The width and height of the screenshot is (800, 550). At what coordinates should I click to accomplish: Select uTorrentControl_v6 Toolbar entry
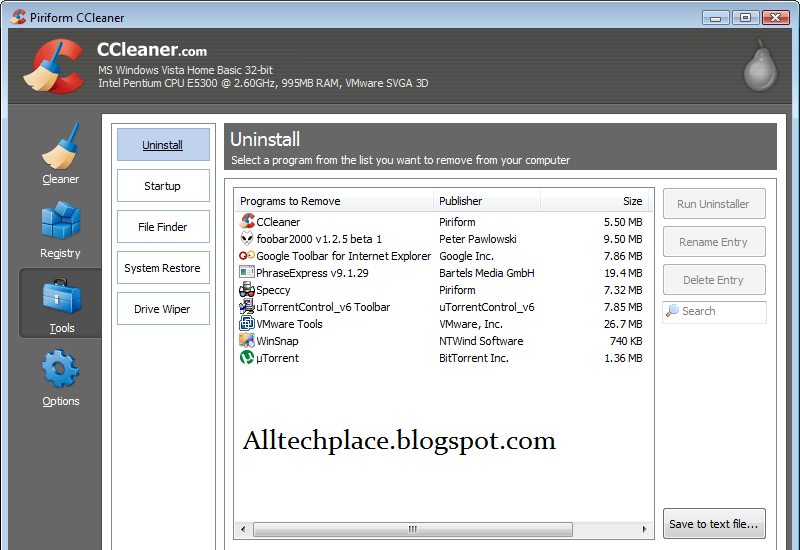tap(323, 307)
